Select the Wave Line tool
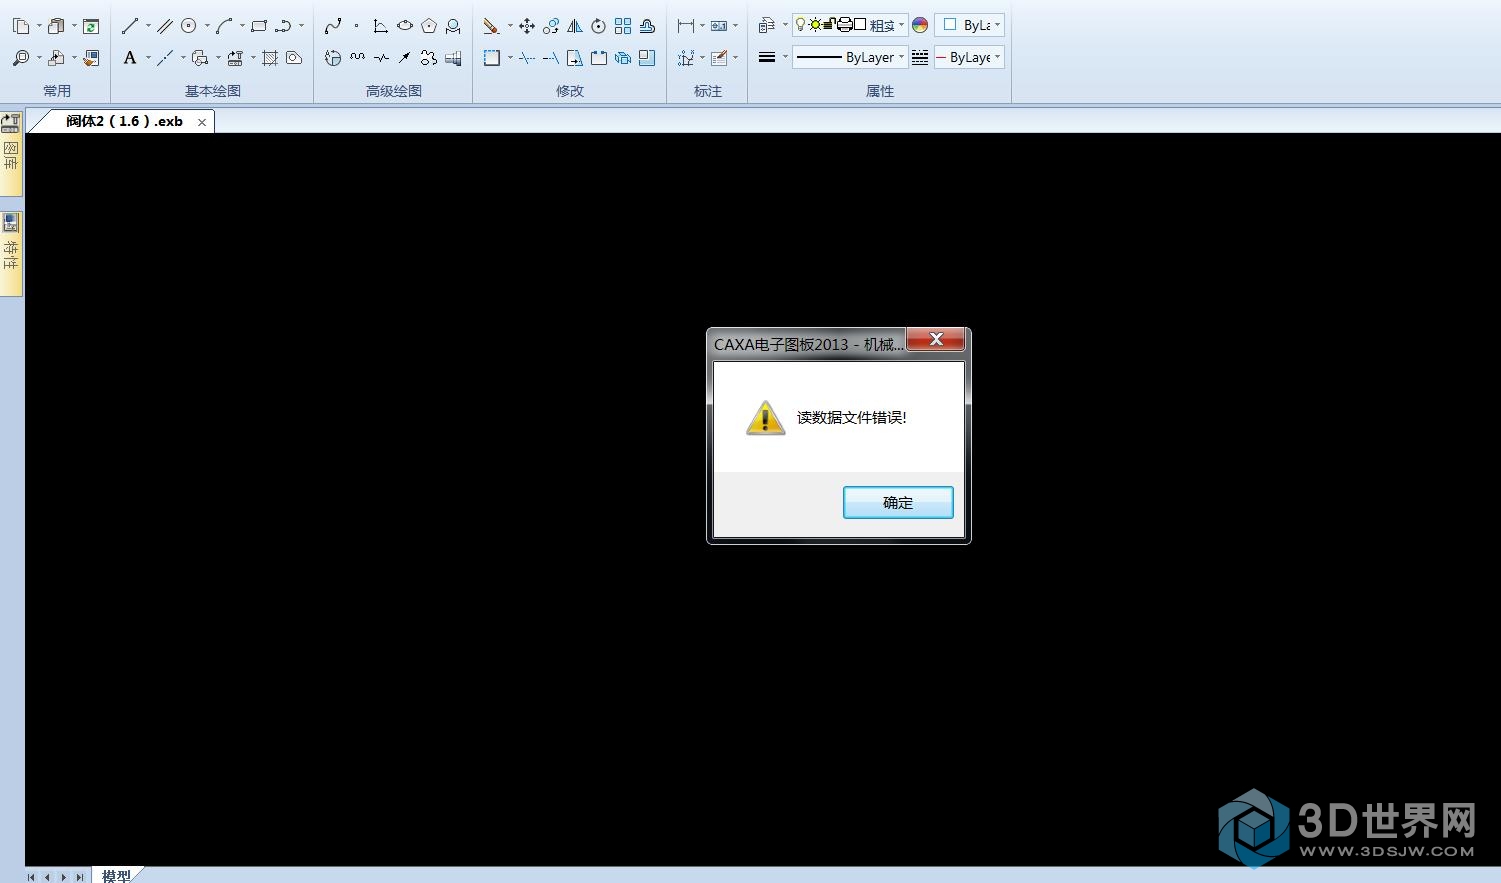This screenshot has height=883, width=1501. pos(357,58)
